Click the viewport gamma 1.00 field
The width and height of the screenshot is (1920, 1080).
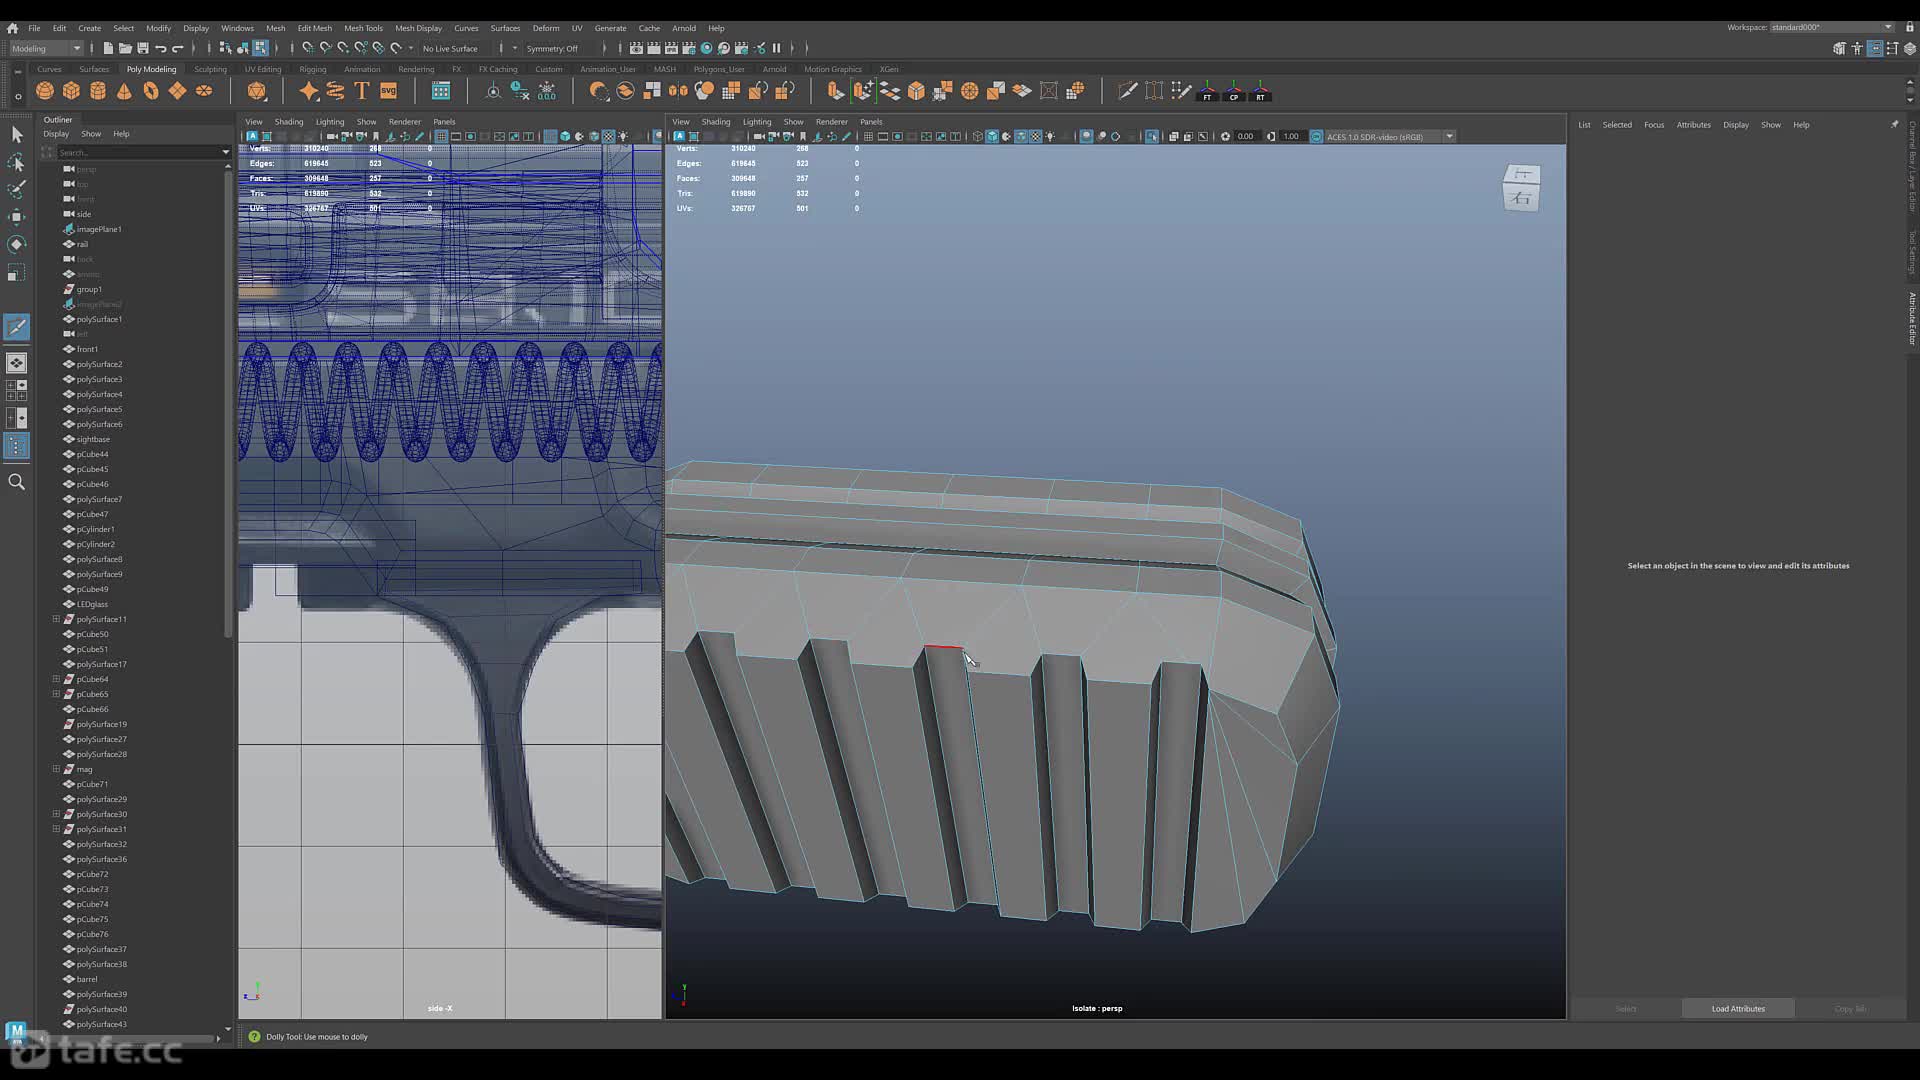coord(1291,136)
